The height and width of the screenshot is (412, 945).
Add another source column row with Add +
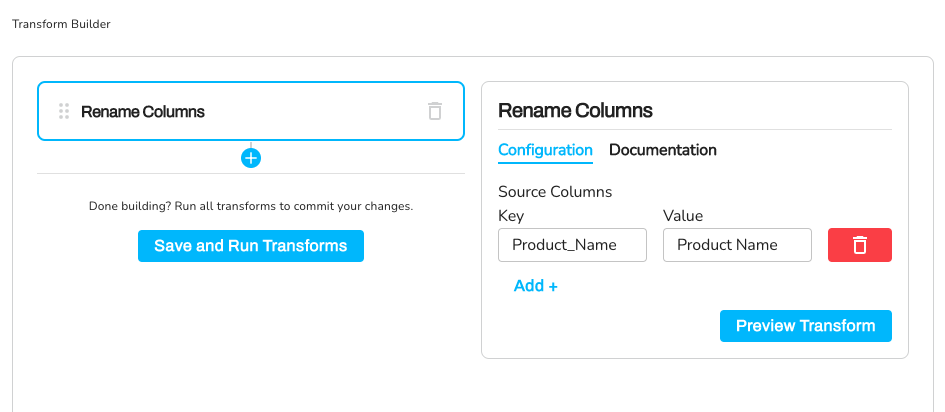[x=535, y=286]
